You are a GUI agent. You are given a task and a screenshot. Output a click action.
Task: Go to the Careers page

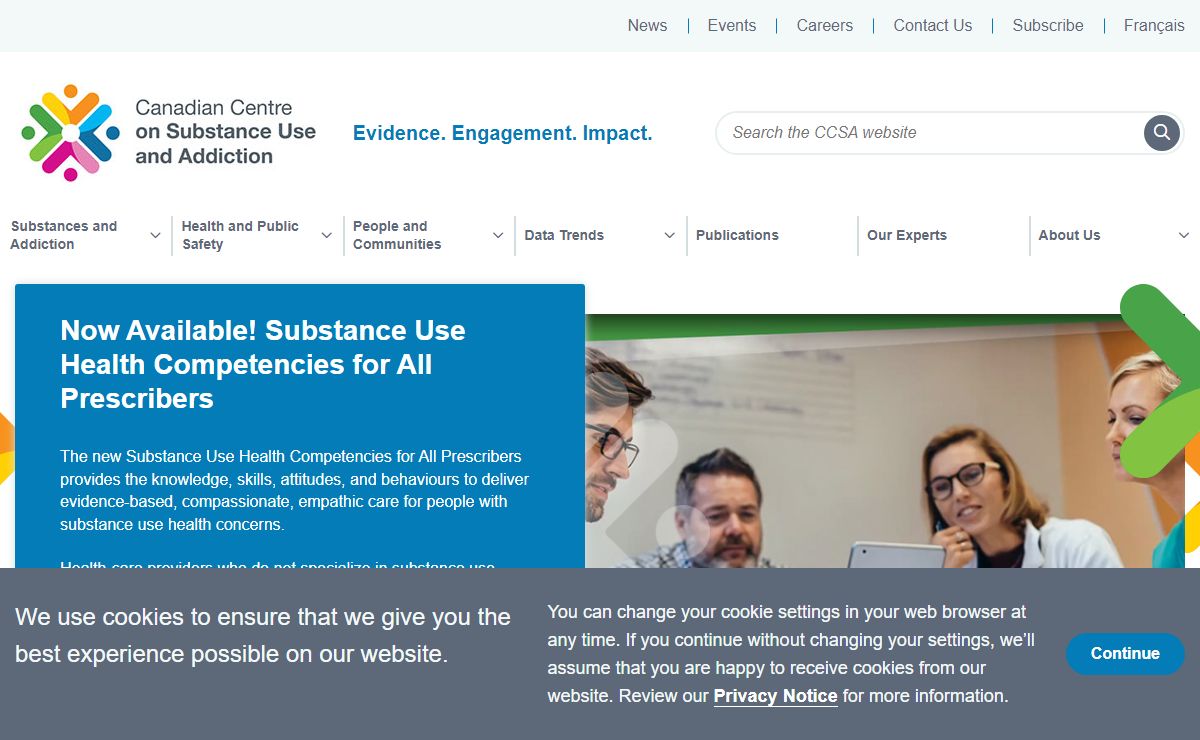click(x=825, y=26)
